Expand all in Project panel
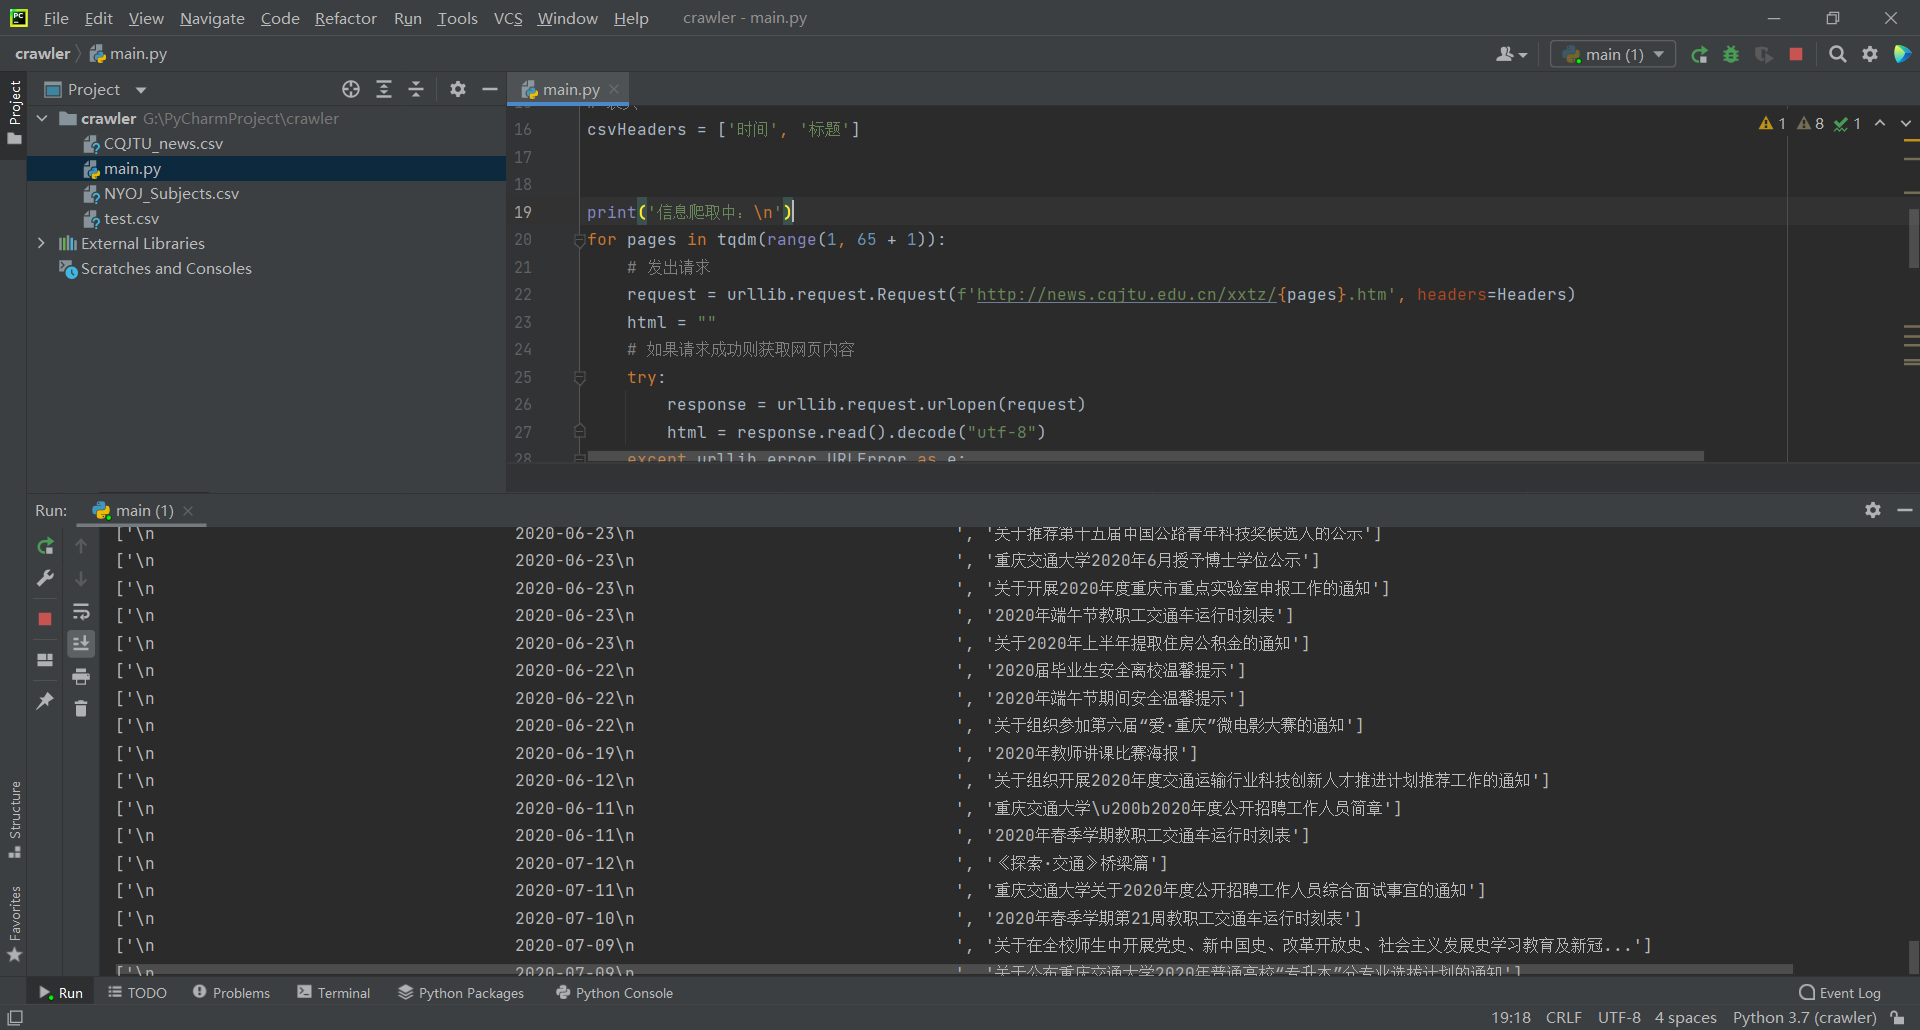Viewport: 1920px width, 1030px height. click(384, 90)
